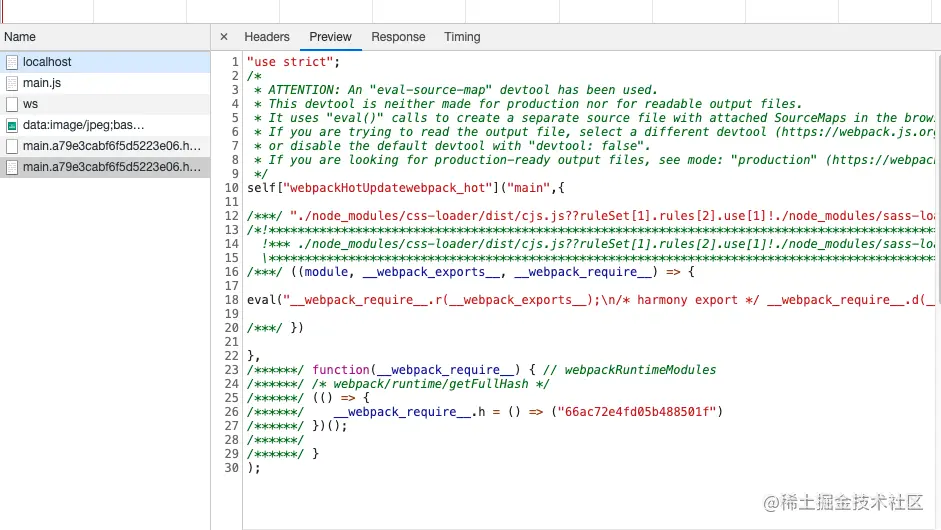Image resolution: width=941 pixels, height=530 pixels.
Task: Click the self["webpackHotUpdatewebpack_hot"] code line
Action: pos(406,188)
